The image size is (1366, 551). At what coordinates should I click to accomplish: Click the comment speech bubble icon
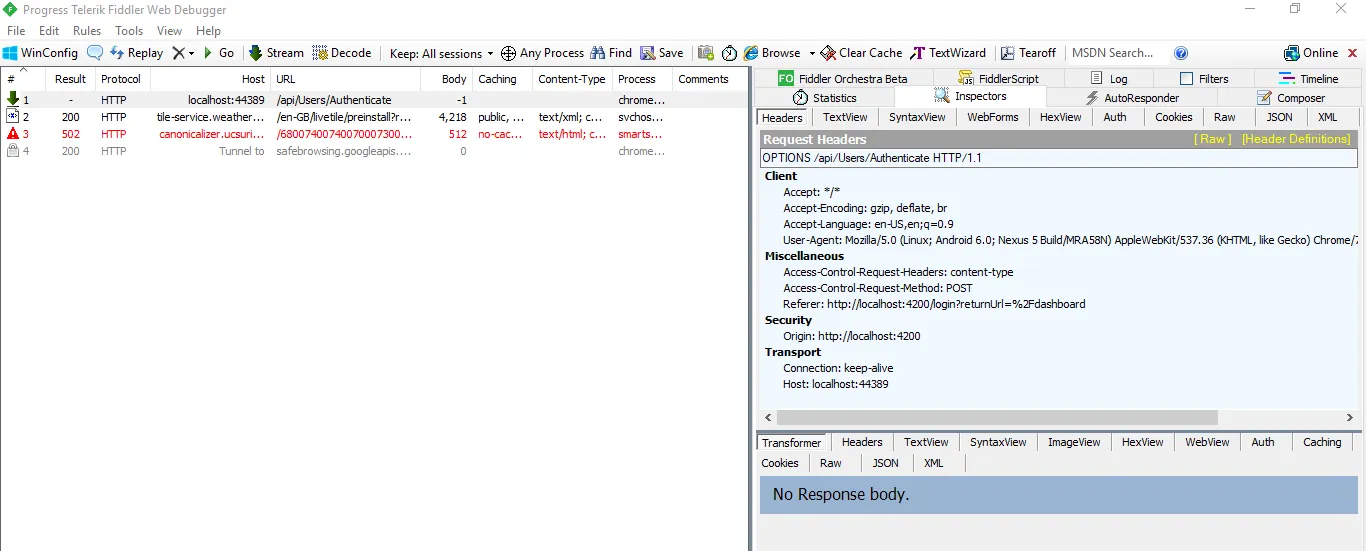pyautogui.click(x=95, y=53)
